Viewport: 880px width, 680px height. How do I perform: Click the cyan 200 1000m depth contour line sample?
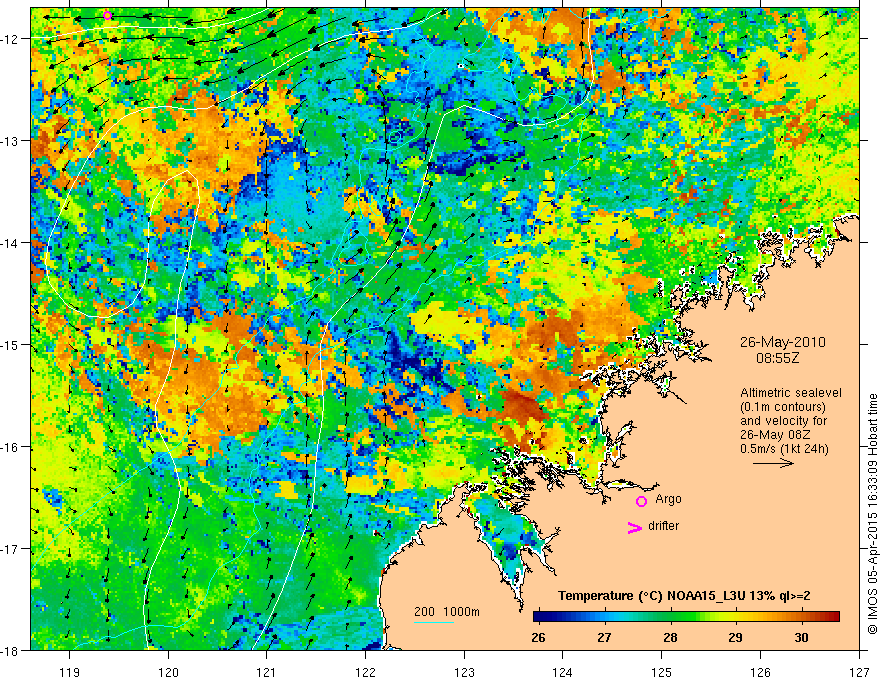pyautogui.click(x=434, y=623)
